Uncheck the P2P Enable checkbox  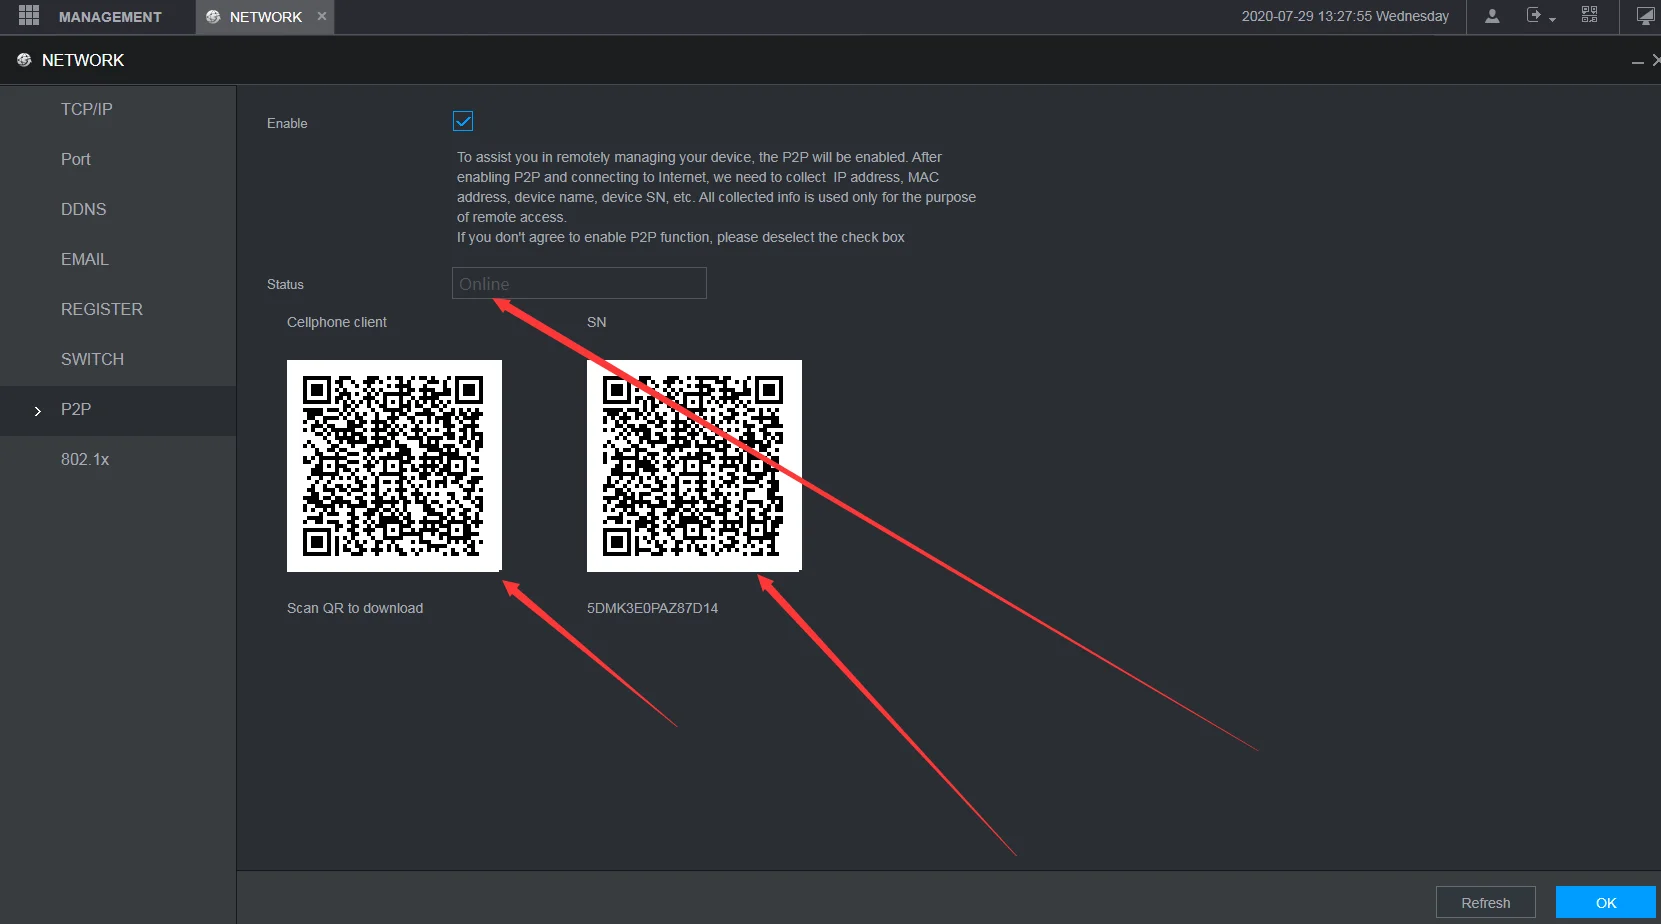463,121
